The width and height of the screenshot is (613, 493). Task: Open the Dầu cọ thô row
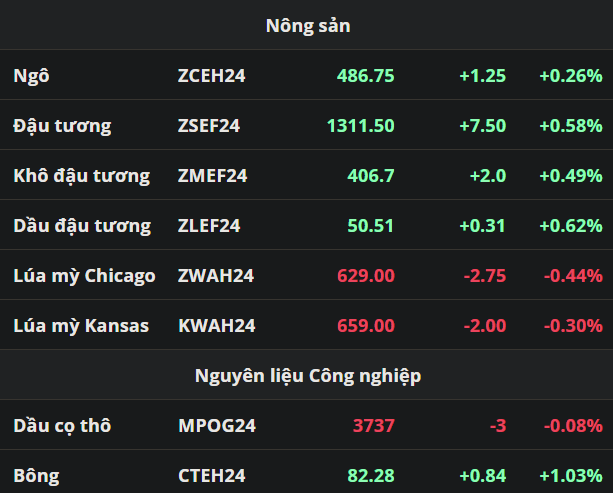point(62,426)
